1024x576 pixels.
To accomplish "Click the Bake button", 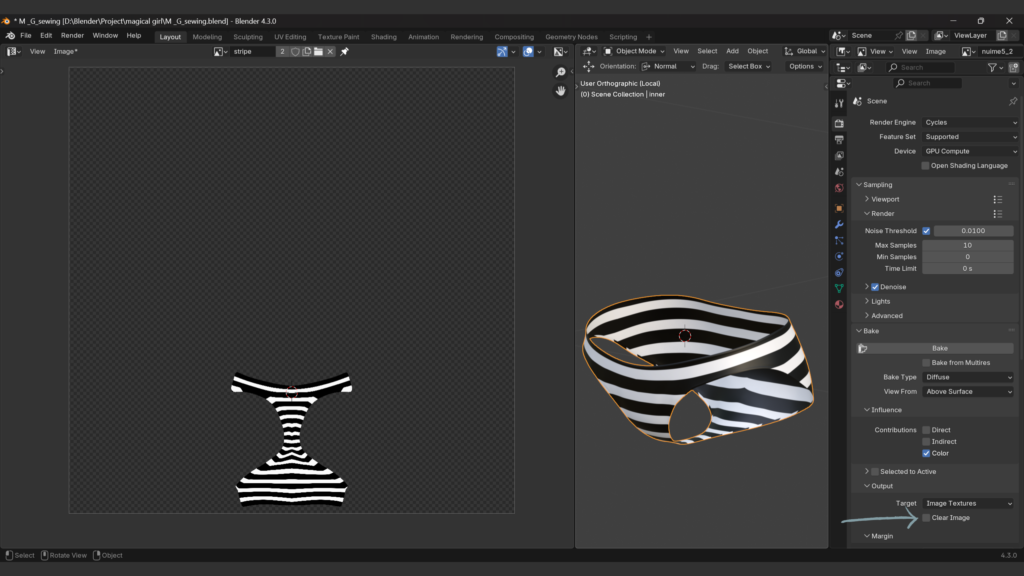I will pos(939,348).
